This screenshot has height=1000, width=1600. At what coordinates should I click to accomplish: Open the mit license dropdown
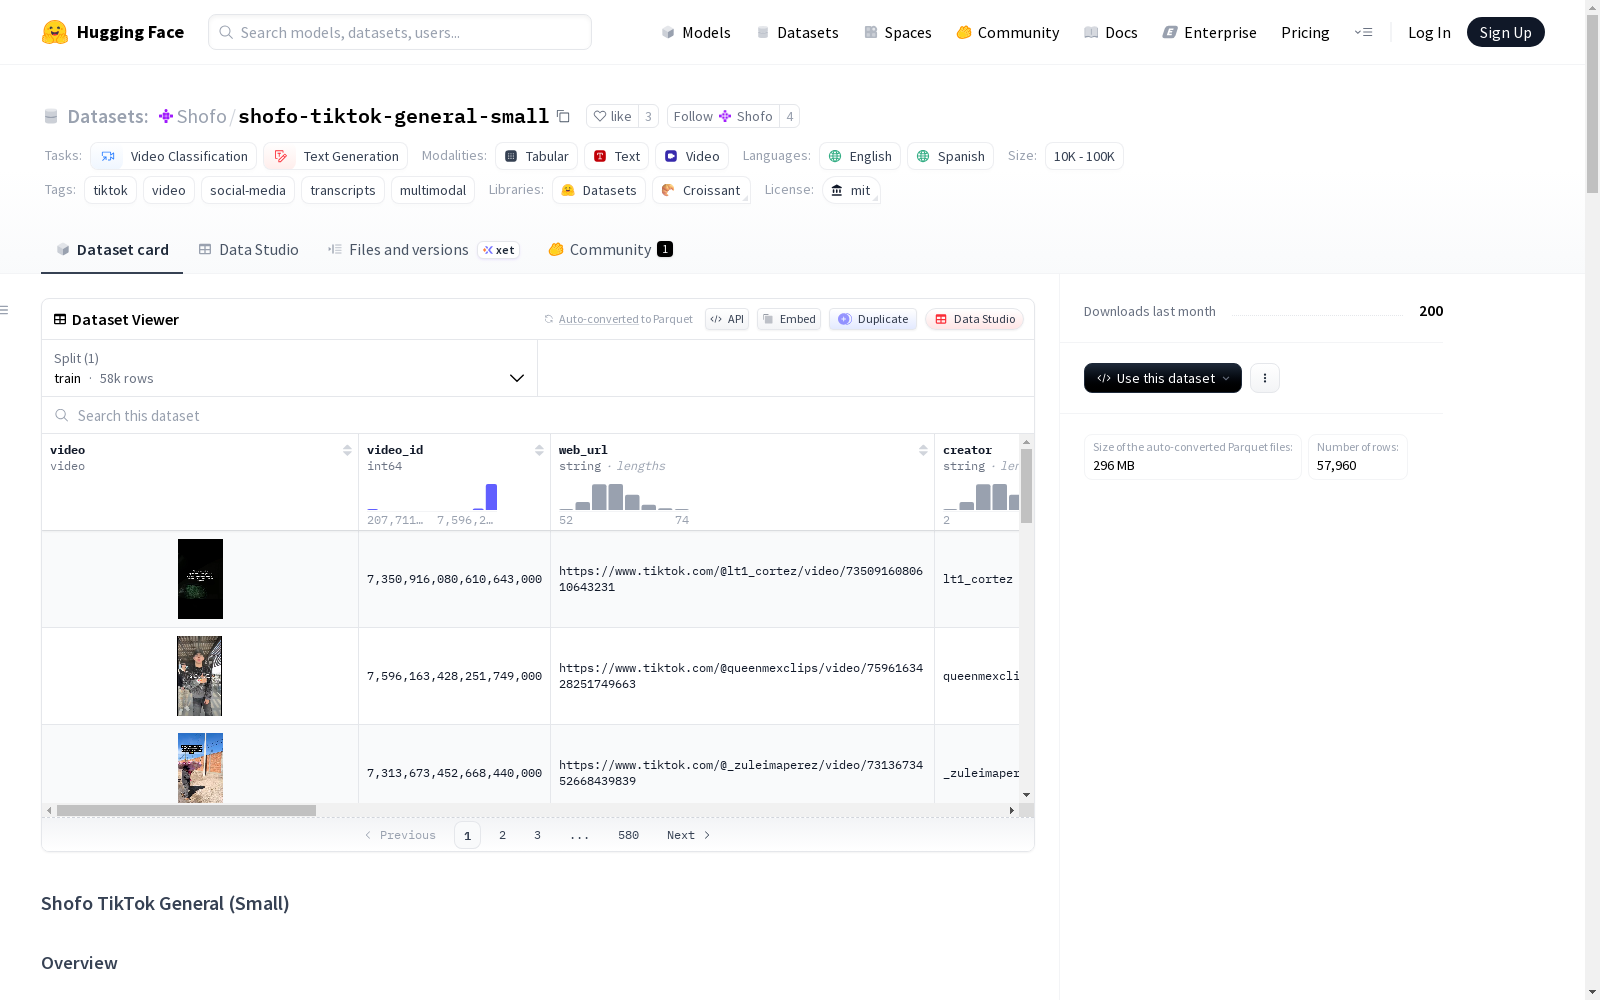pyautogui.click(x=851, y=190)
